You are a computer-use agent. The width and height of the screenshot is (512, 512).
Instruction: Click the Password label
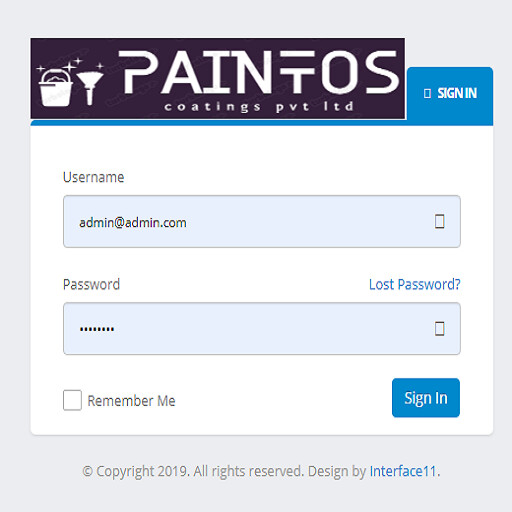(91, 284)
